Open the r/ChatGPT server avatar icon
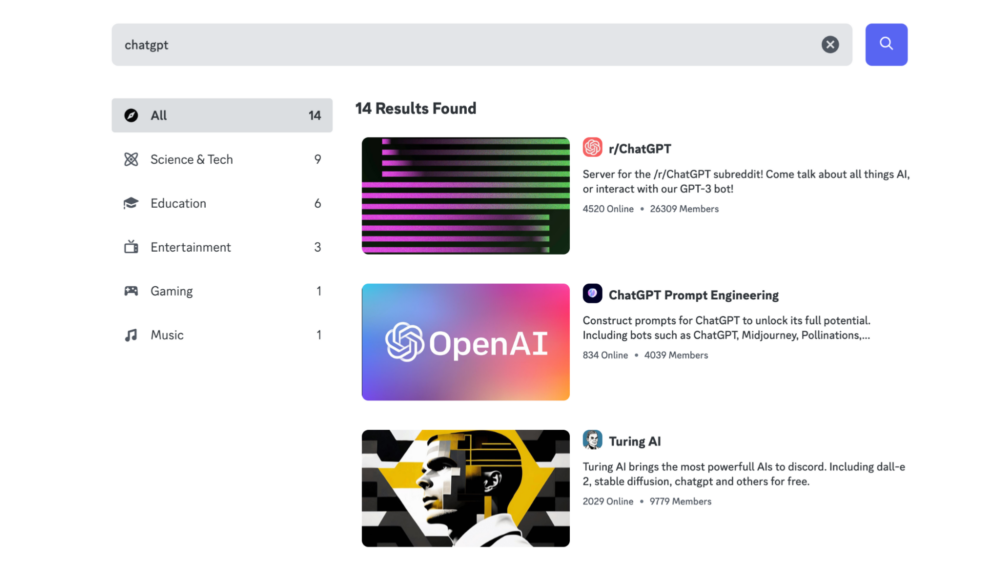Screen dimensions: 1000x566 [x=592, y=148]
